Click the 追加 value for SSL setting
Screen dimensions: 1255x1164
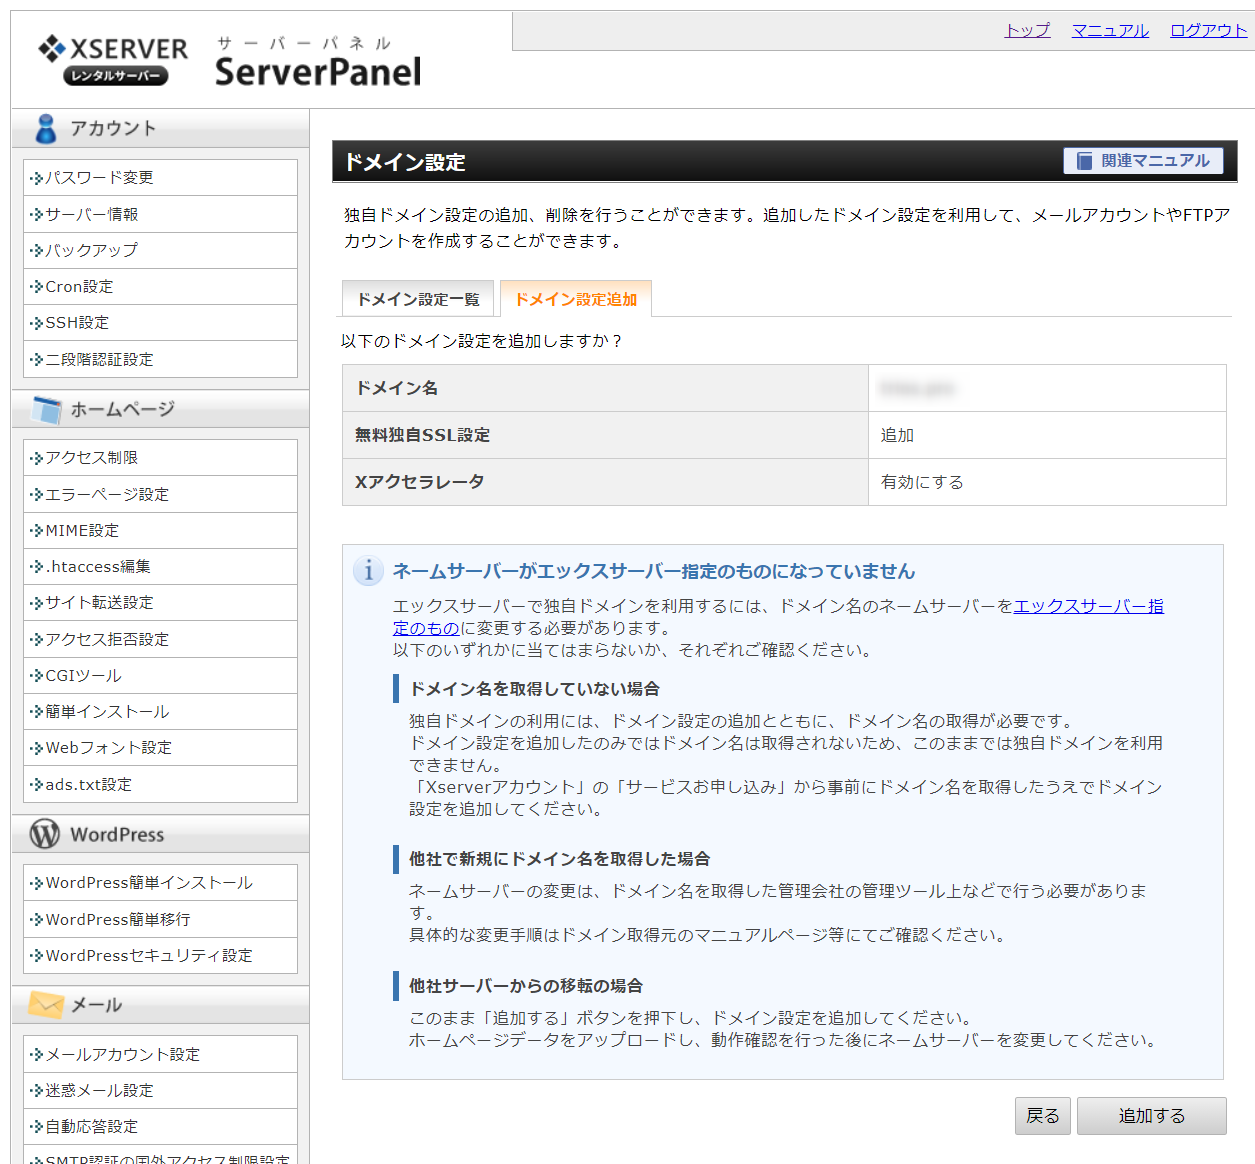(x=897, y=435)
